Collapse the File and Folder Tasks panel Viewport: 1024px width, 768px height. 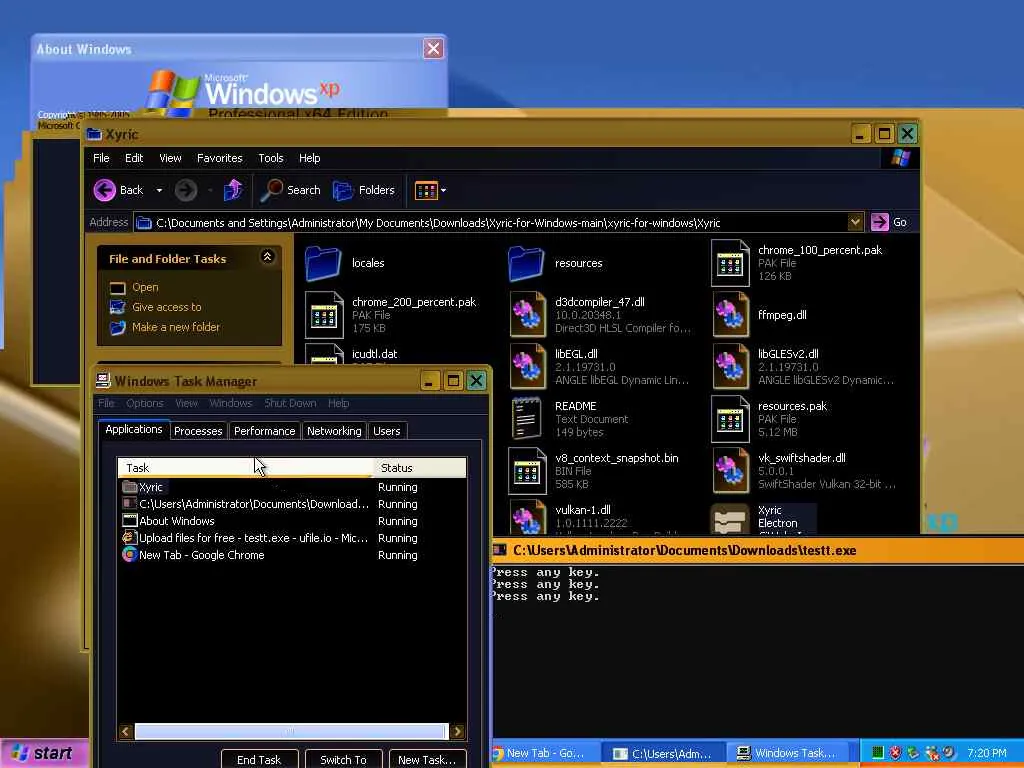point(267,257)
